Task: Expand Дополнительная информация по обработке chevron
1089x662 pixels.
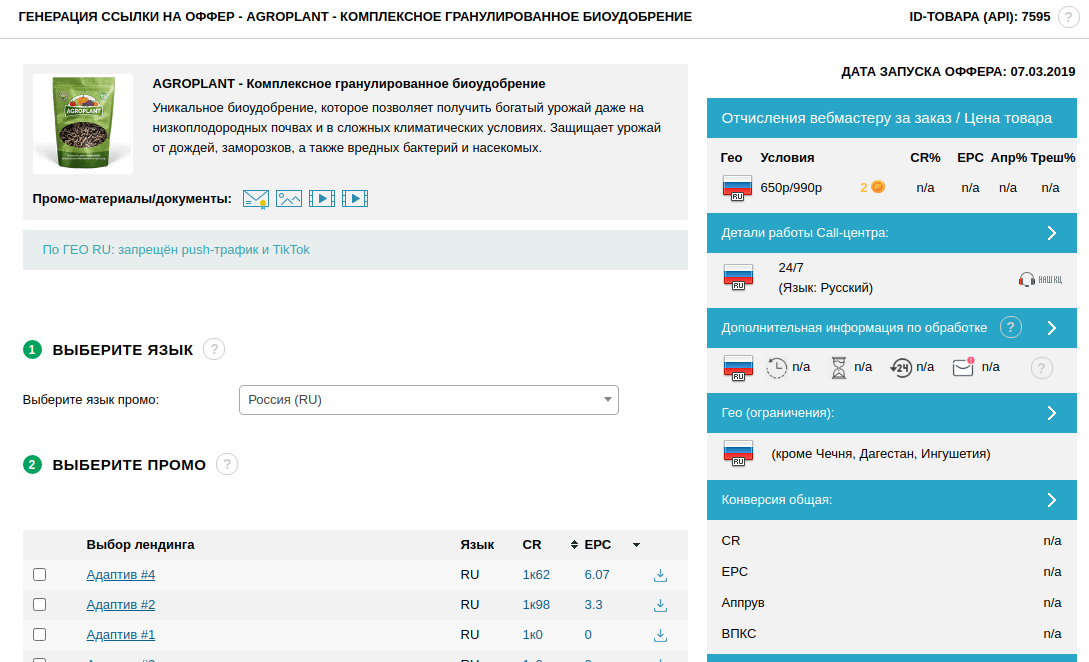Action: point(1051,328)
